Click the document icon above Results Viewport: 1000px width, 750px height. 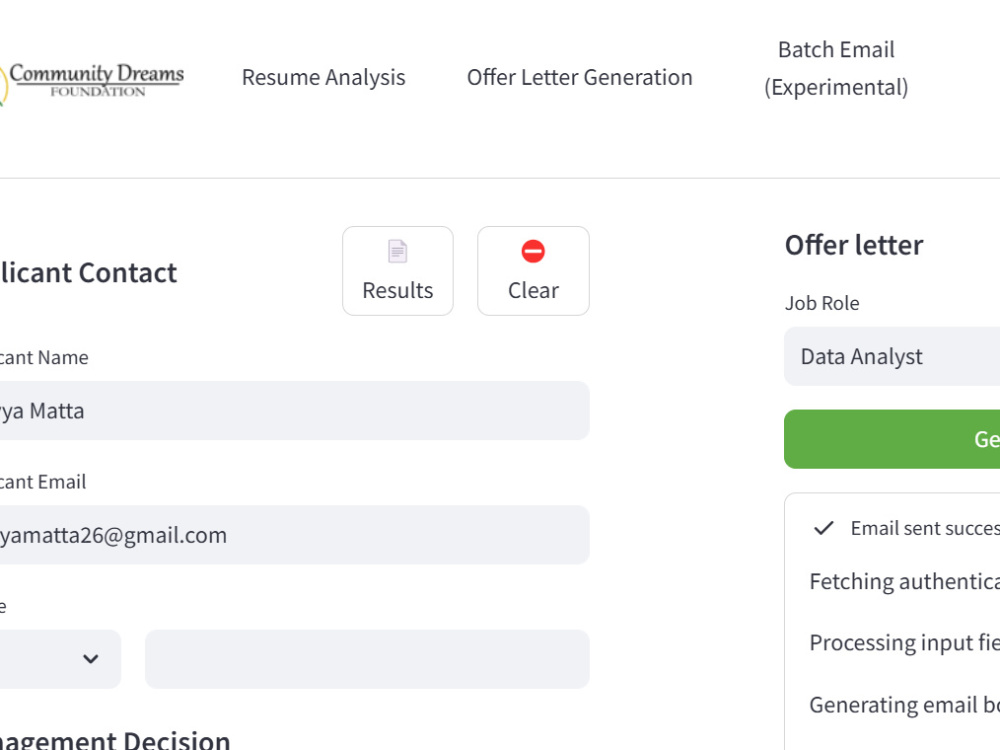[x=397, y=251]
